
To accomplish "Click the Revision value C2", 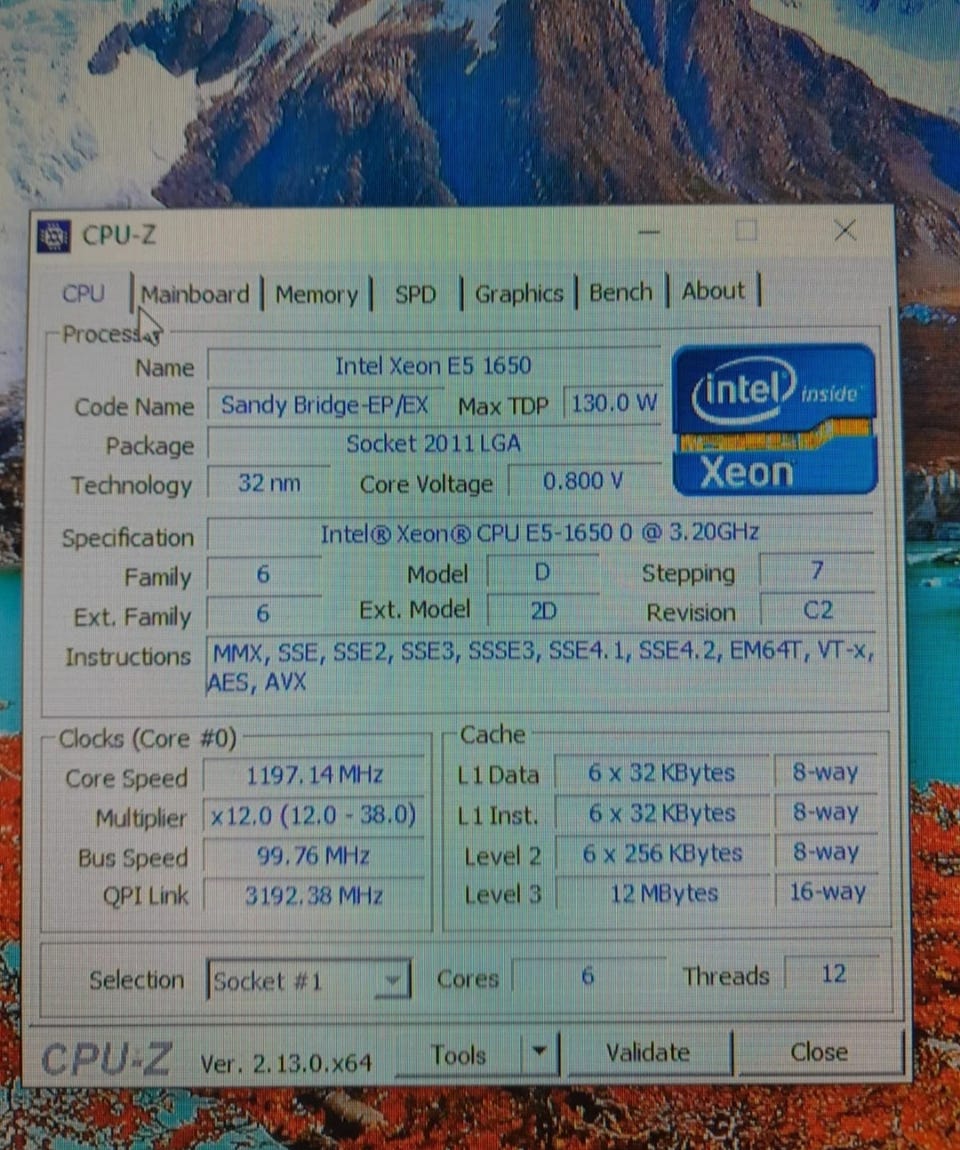I will [817, 610].
